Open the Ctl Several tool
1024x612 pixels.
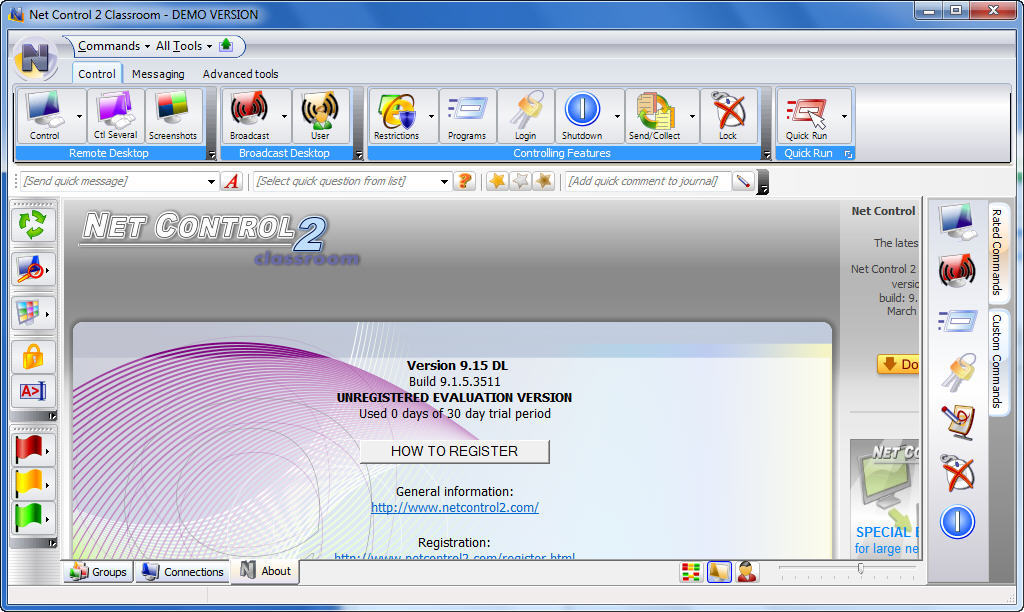(x=116, y=116)
